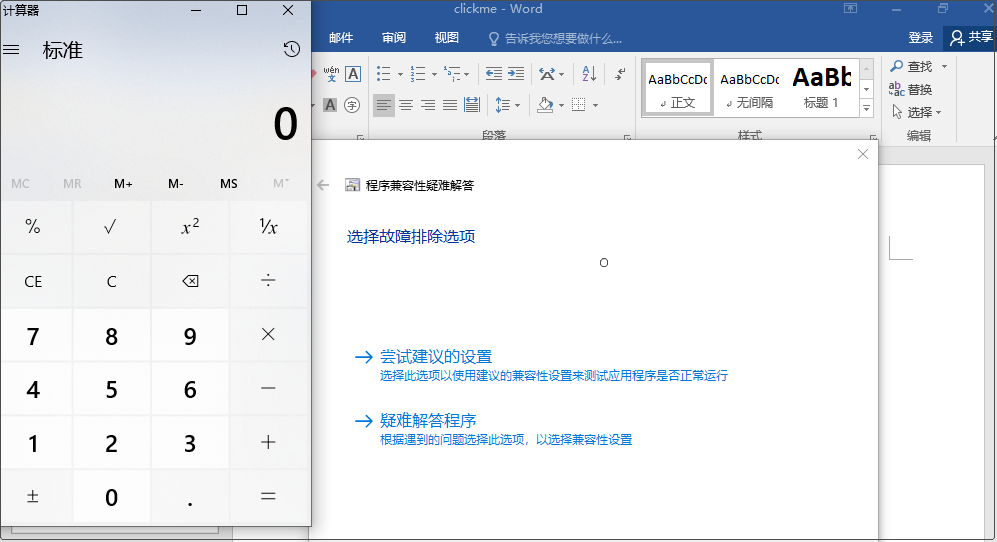Click 尝试建议的设置 in the troubleshooter
Viewport: 997px width, 542px height.
click(x=436, y=356)
